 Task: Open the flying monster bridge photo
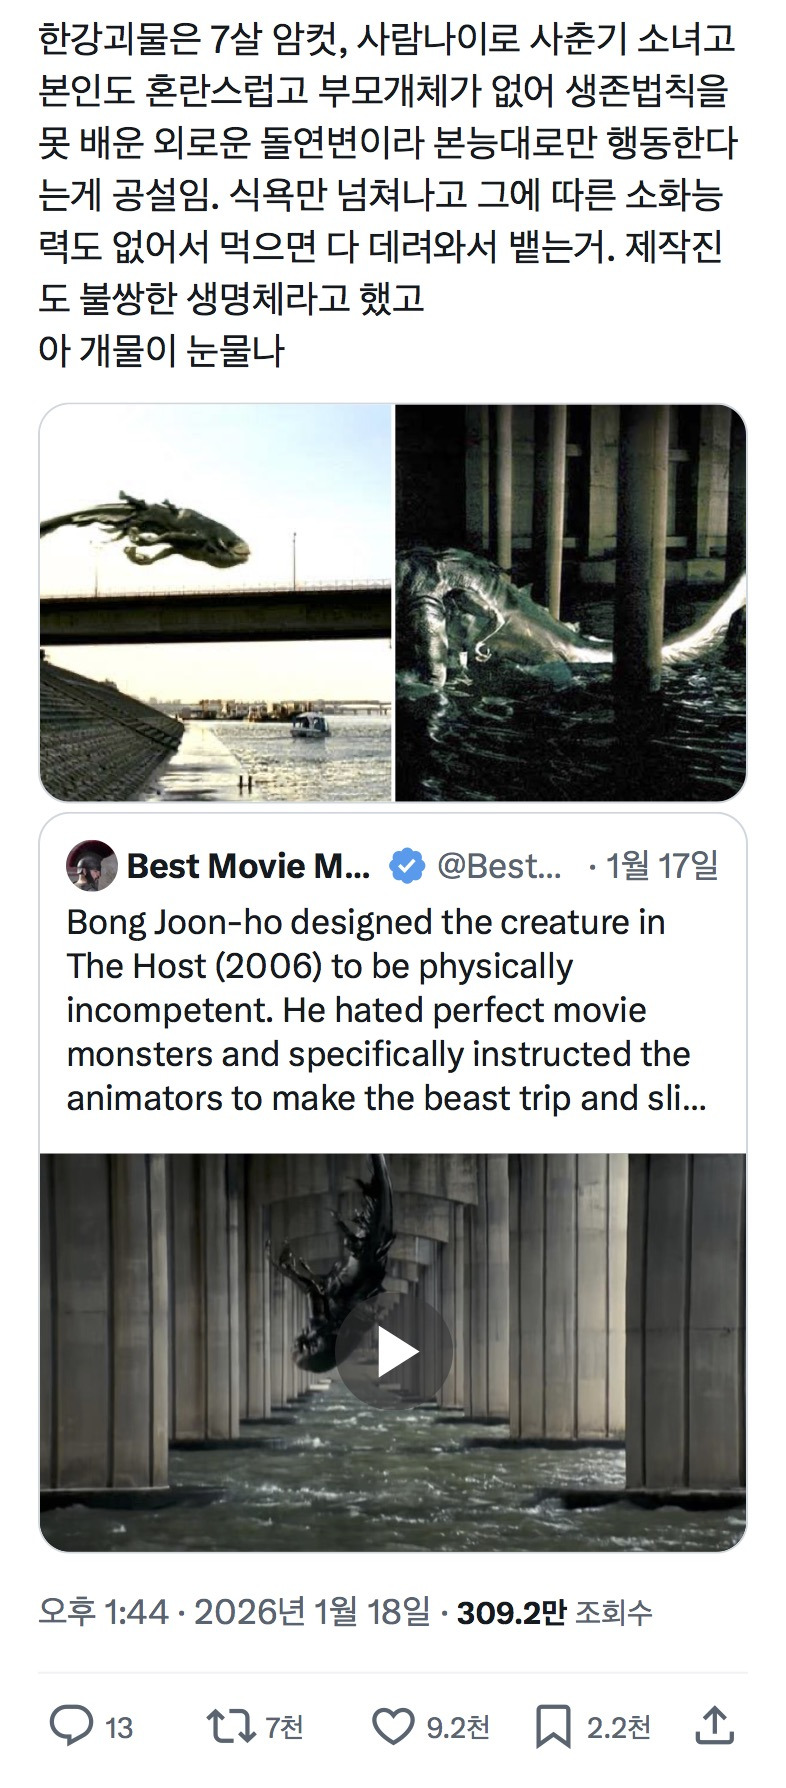215,602
